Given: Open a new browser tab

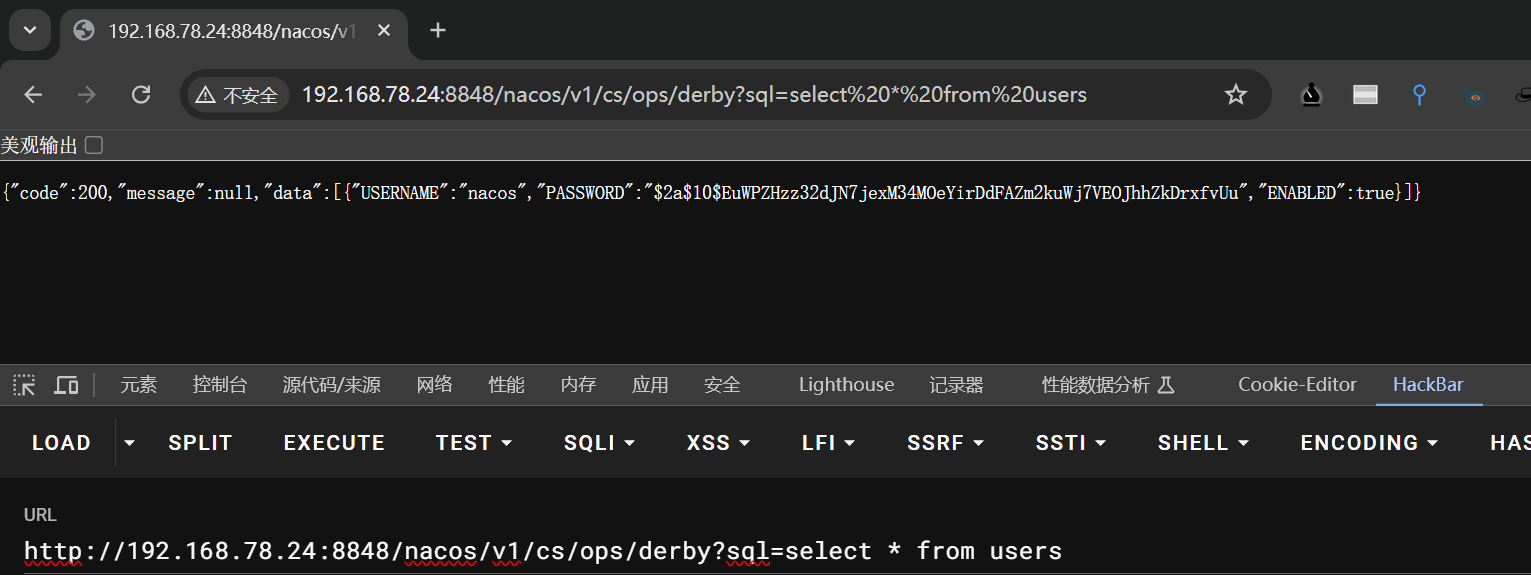Looking at the screenshot, I should pyautogui.click(x=437, y=31).
